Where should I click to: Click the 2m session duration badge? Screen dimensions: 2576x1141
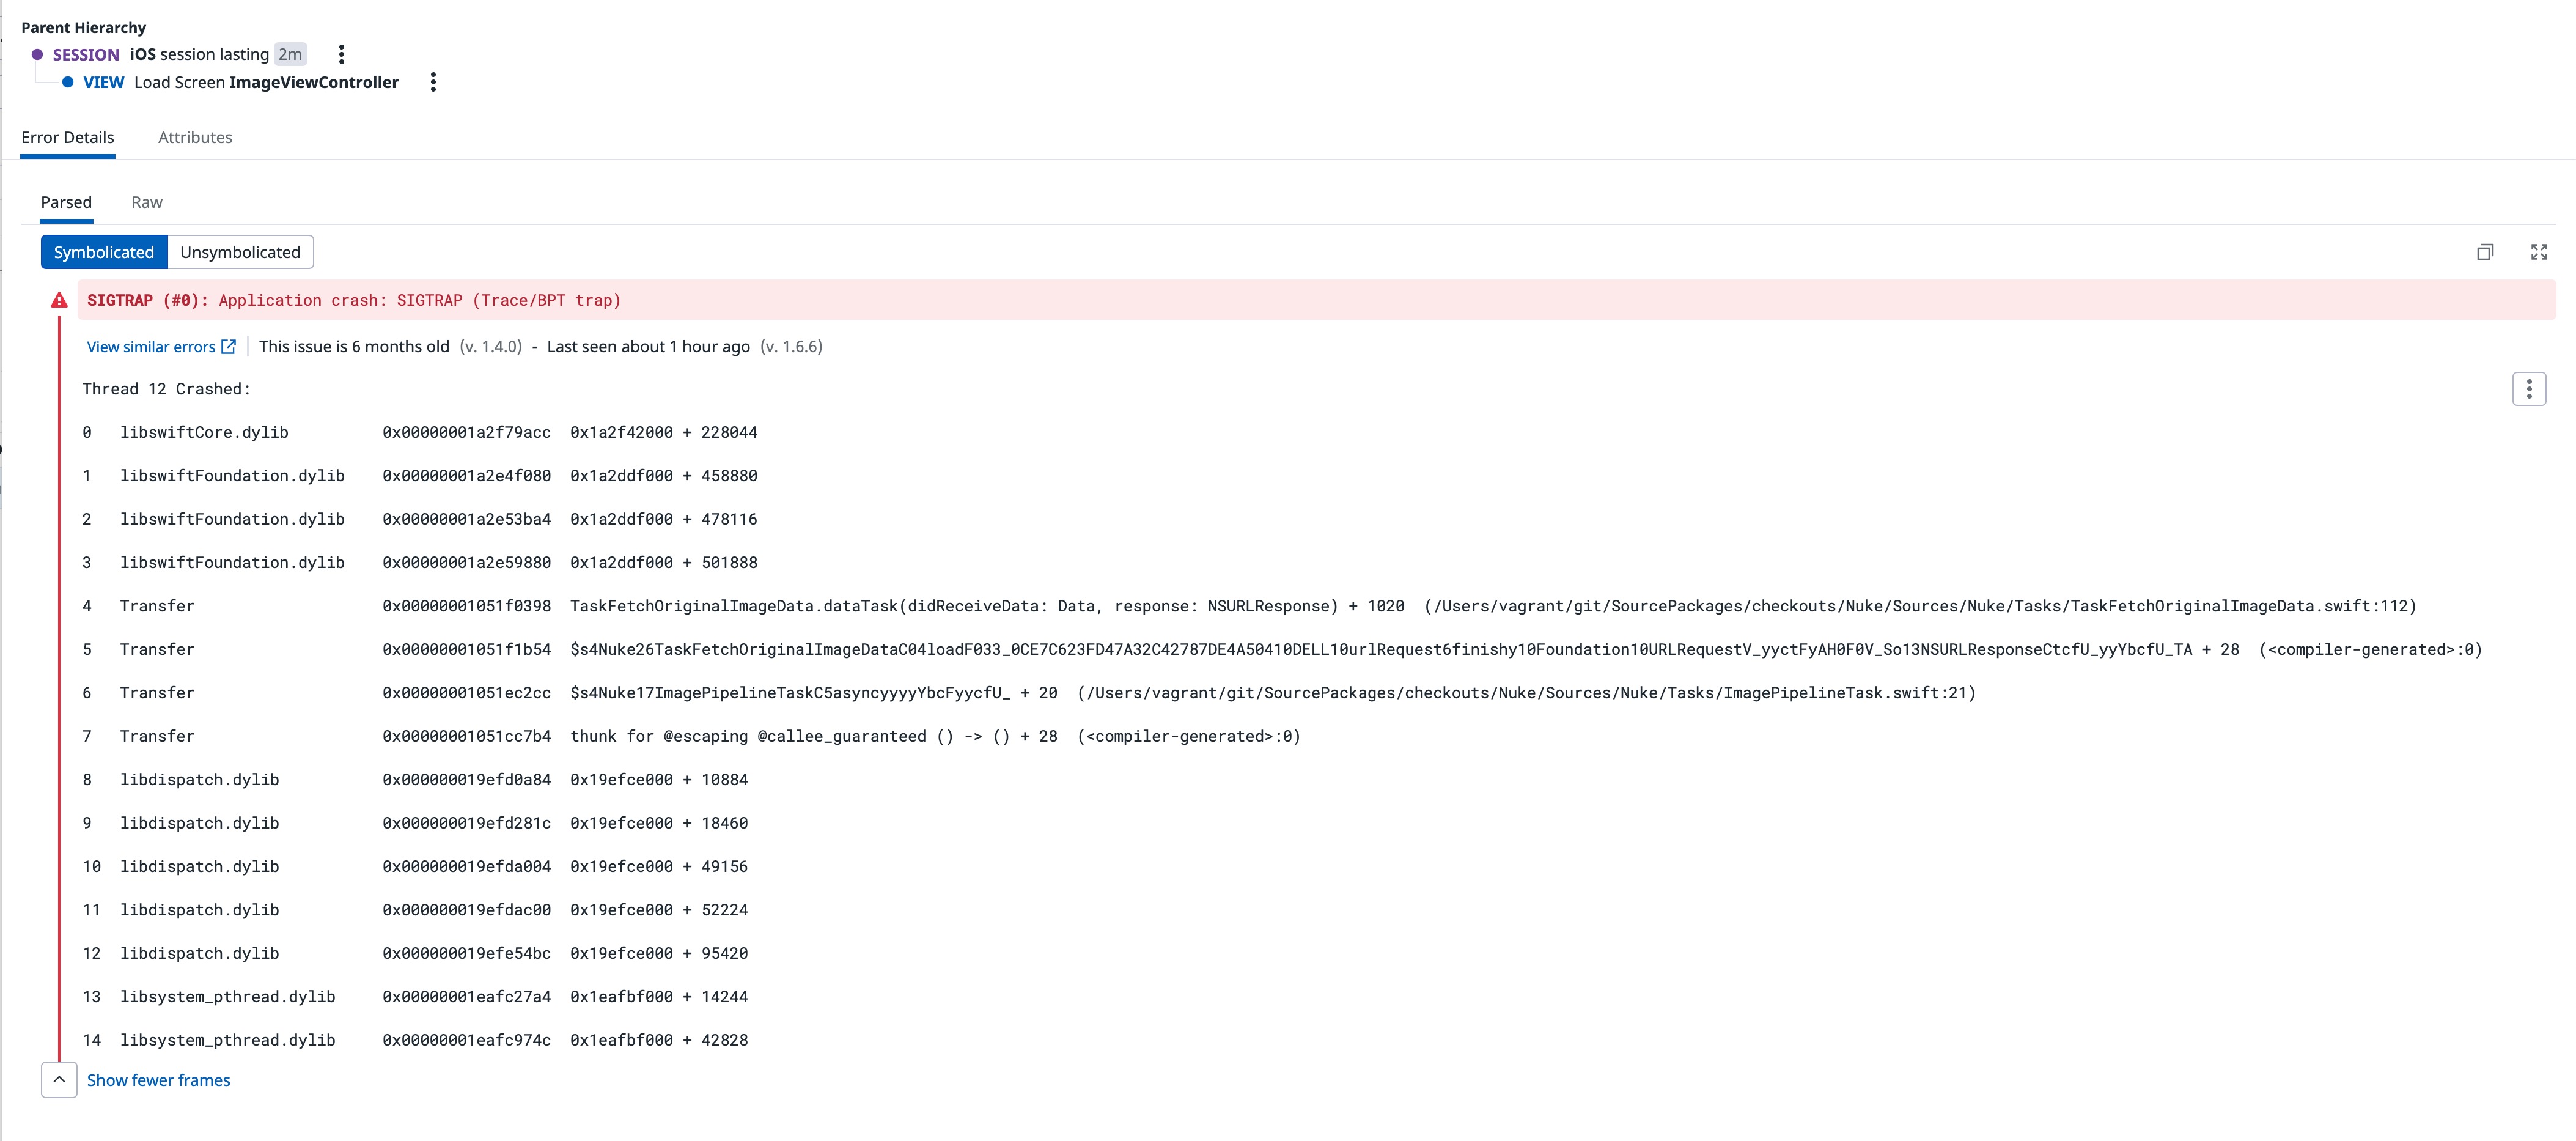point(289,54)
